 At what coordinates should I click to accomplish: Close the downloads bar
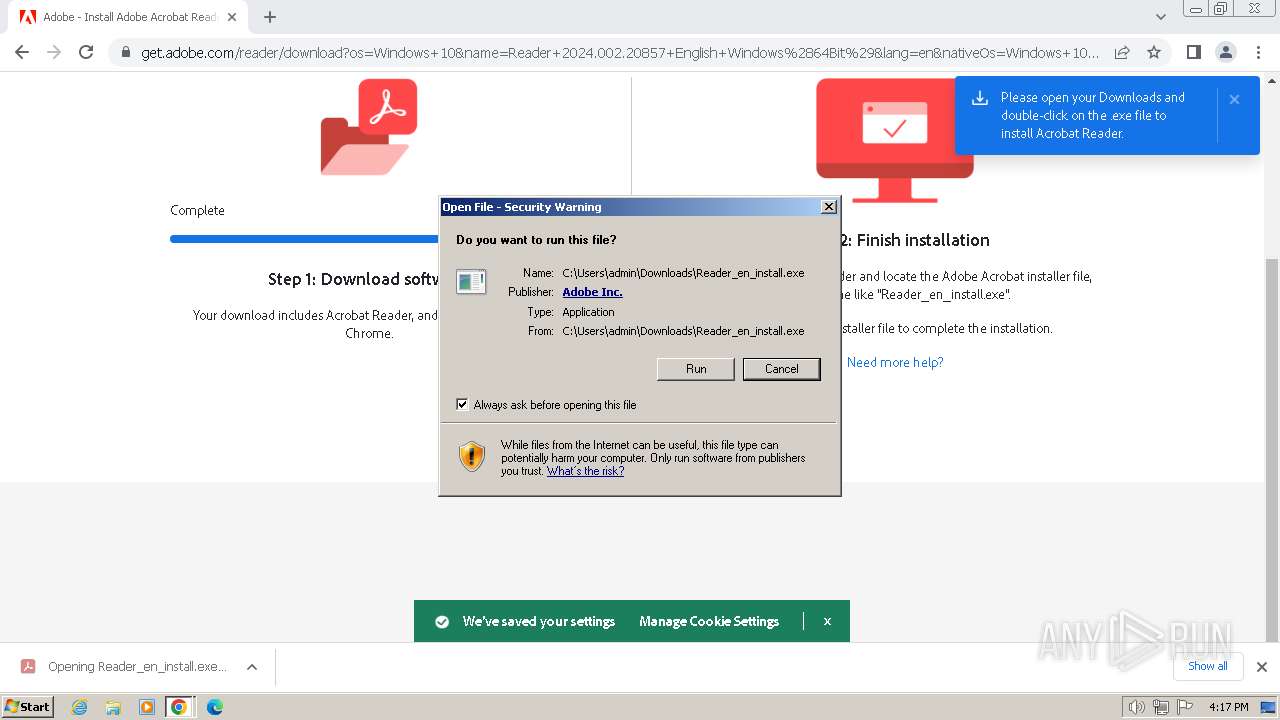1261,667
